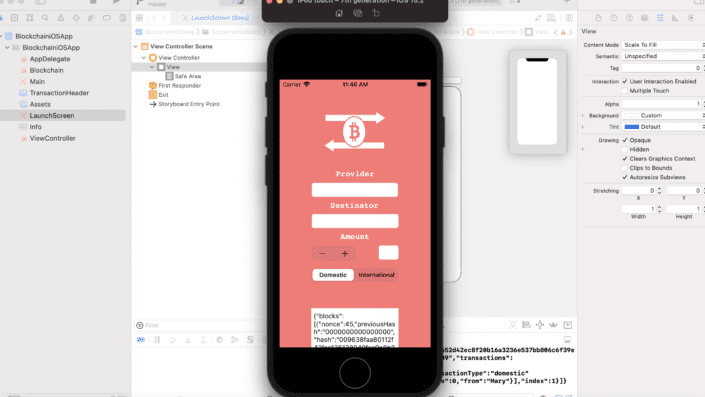
Task: Toggle the User Interaction Enabled checkbox
Action: (625, 81)
